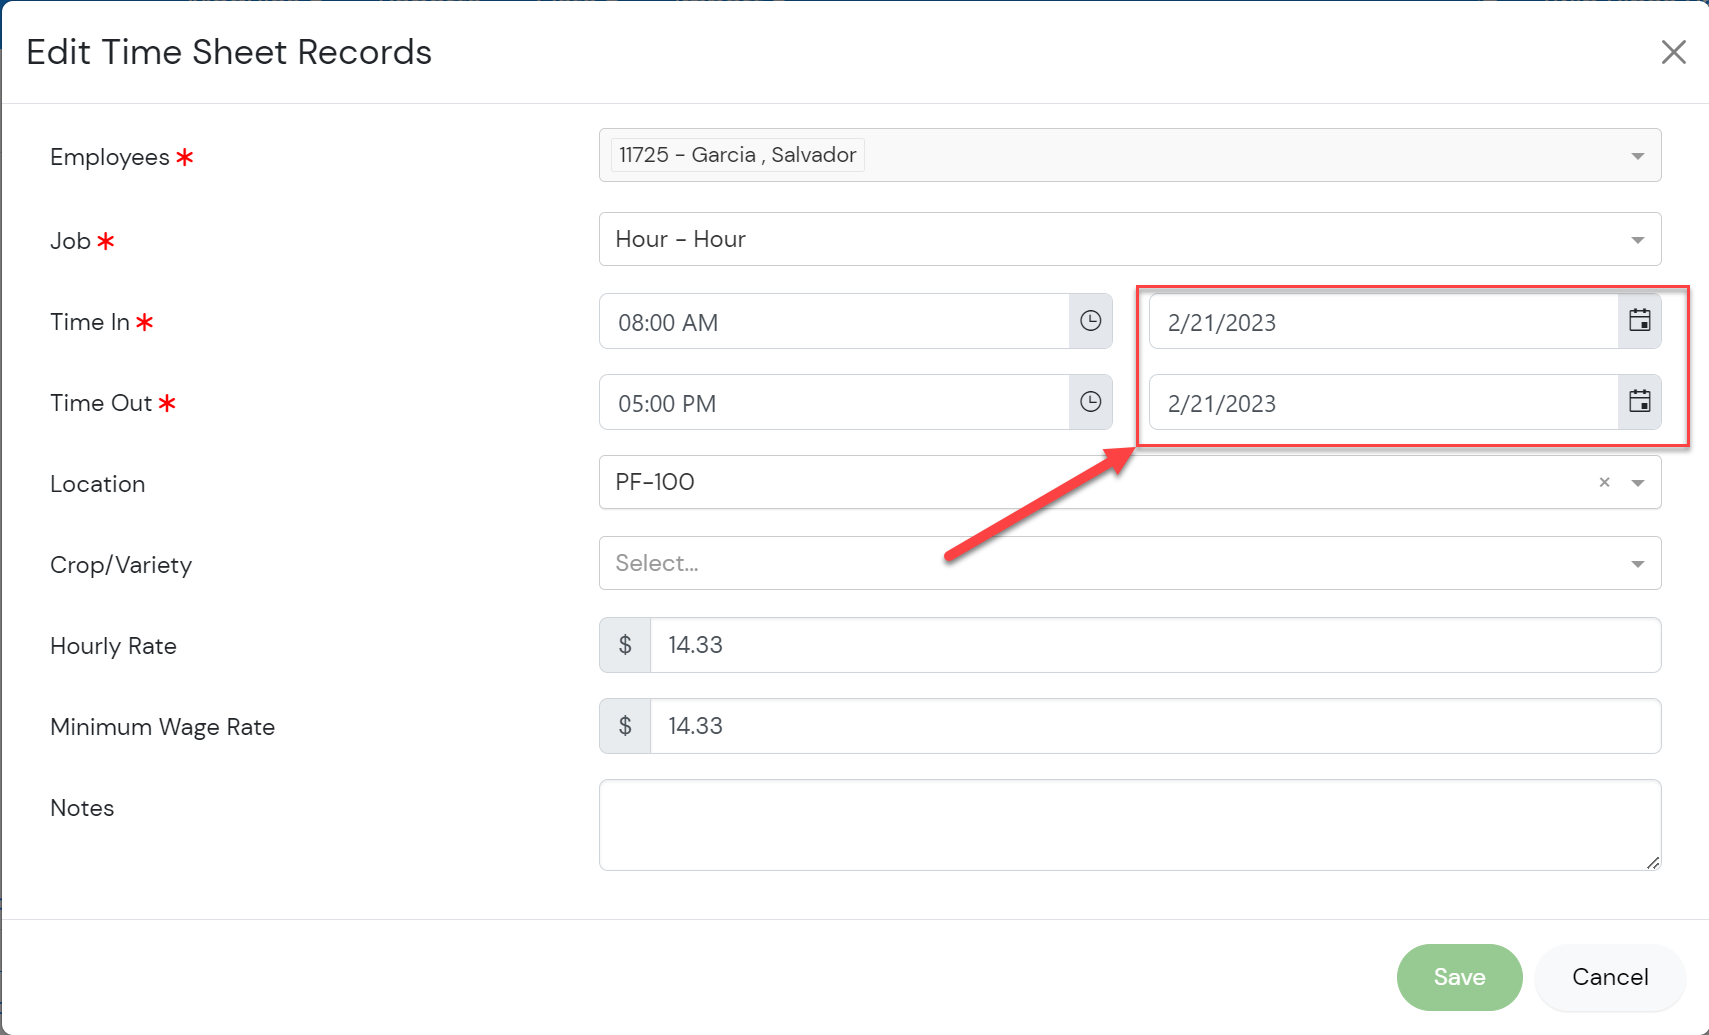Click inside the Notes text area
The height and width of the screenshot is (1035, 1709).
coord(1128,825)
